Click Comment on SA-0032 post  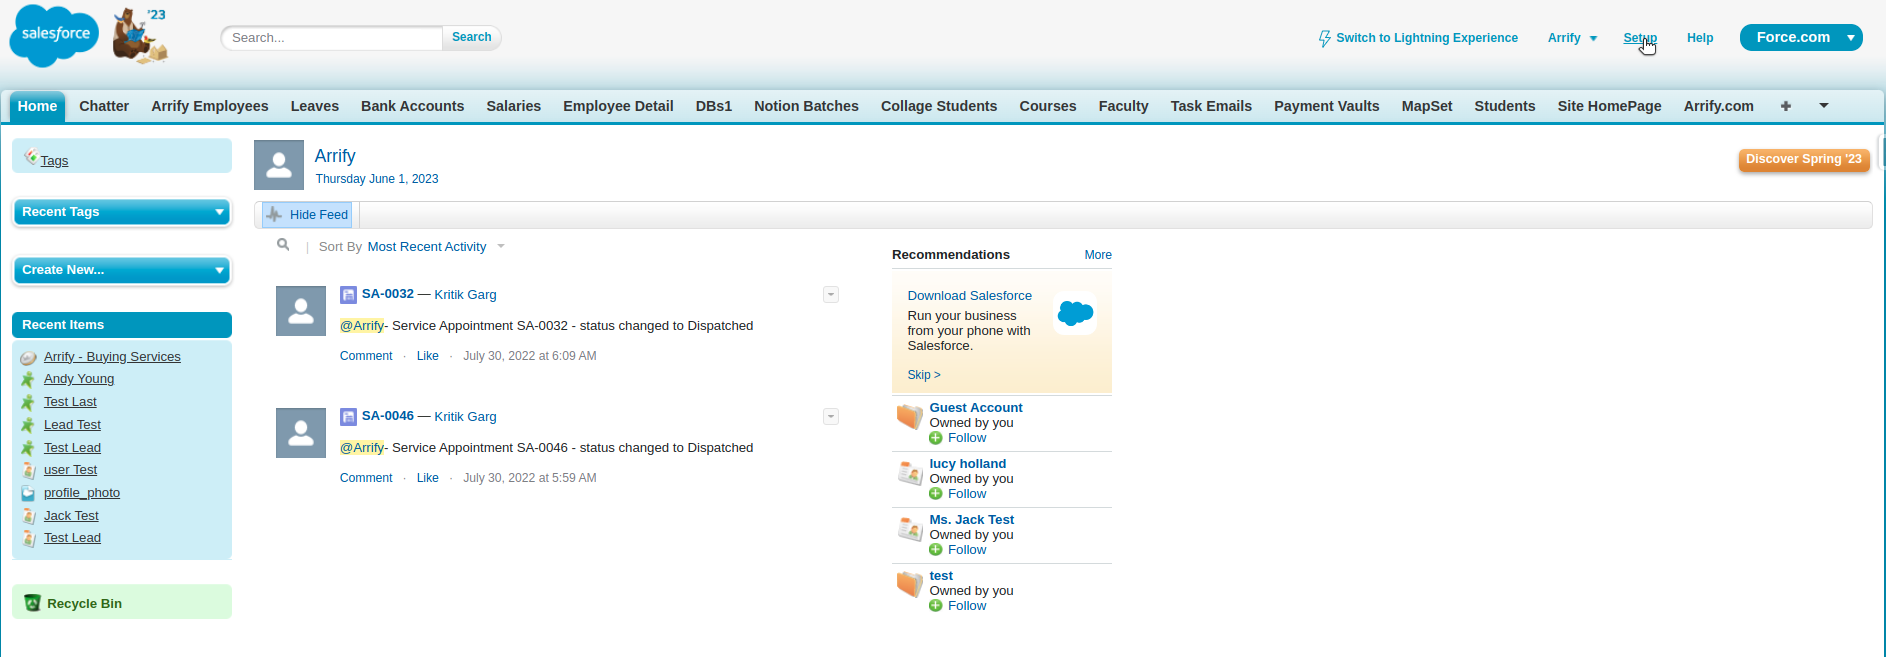pos(366,356)
